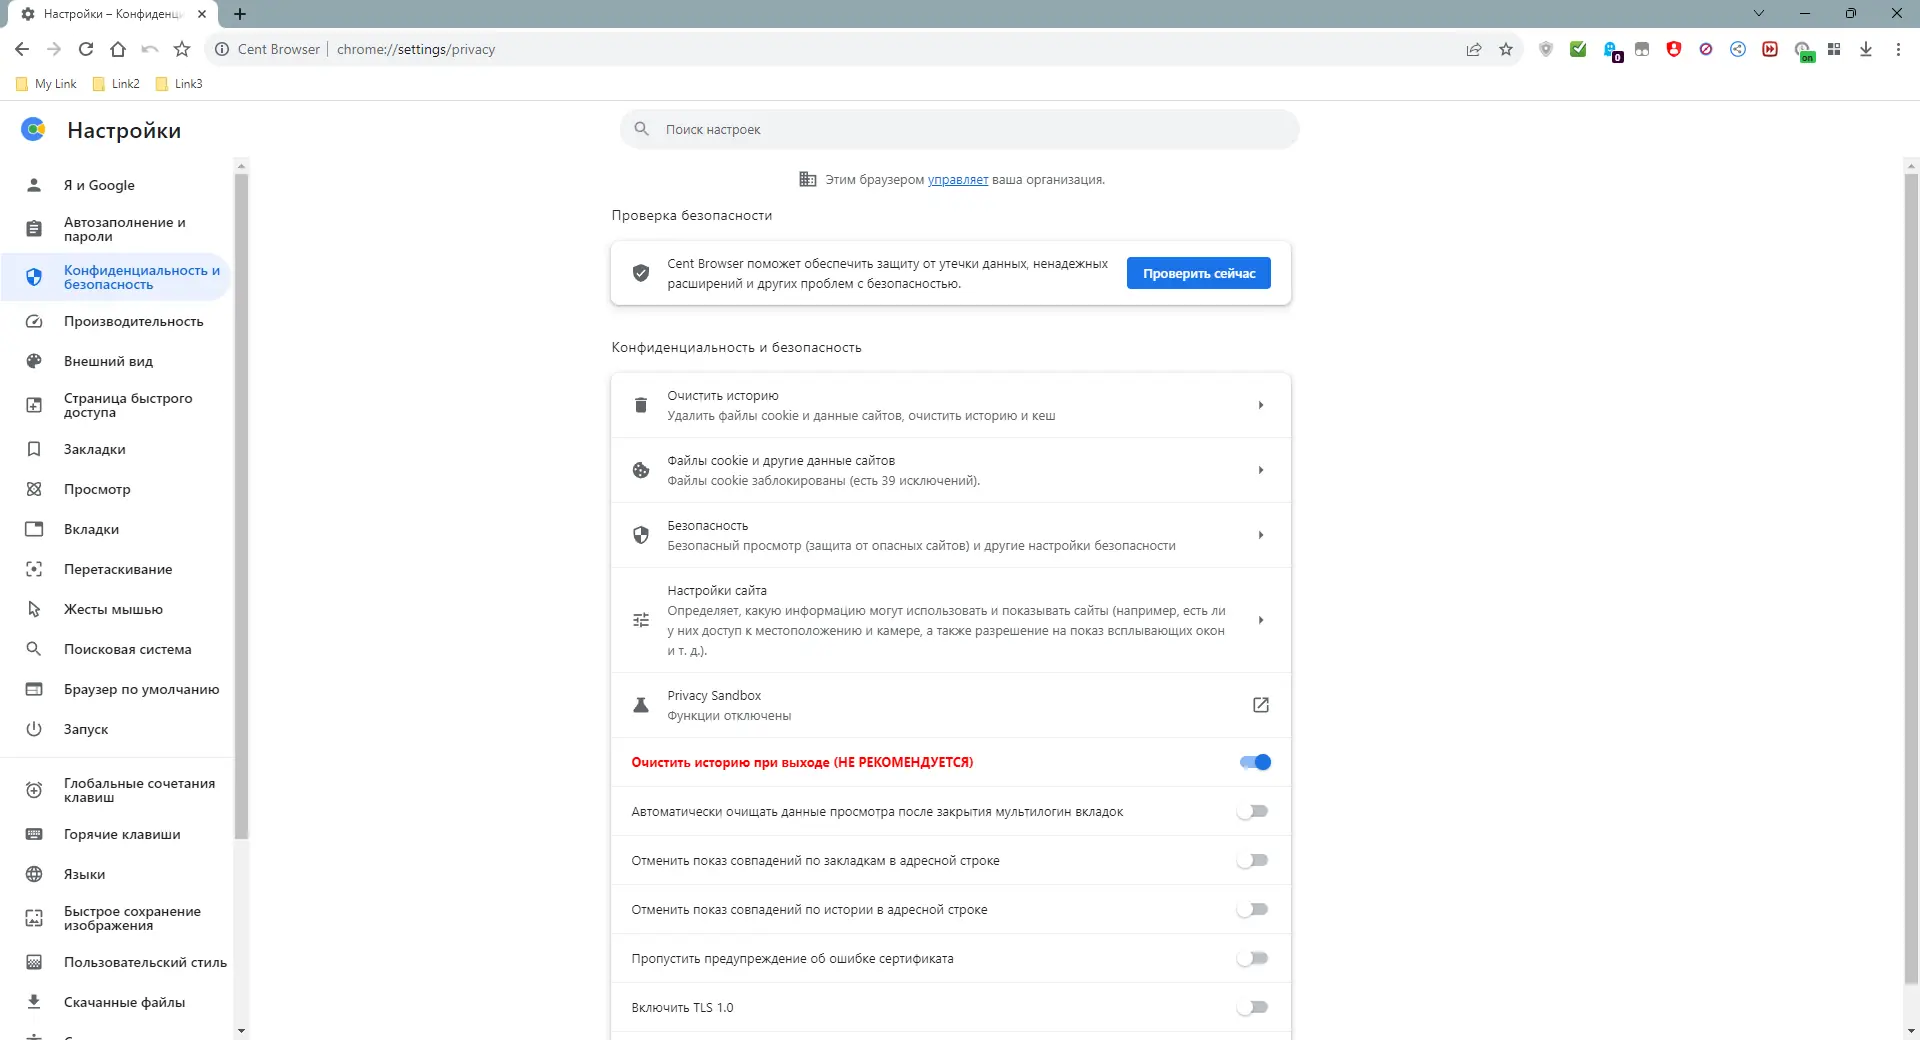Click the home page icon
The width and height of the screenshot is (1920, 1040).
[x=118, y=49]
